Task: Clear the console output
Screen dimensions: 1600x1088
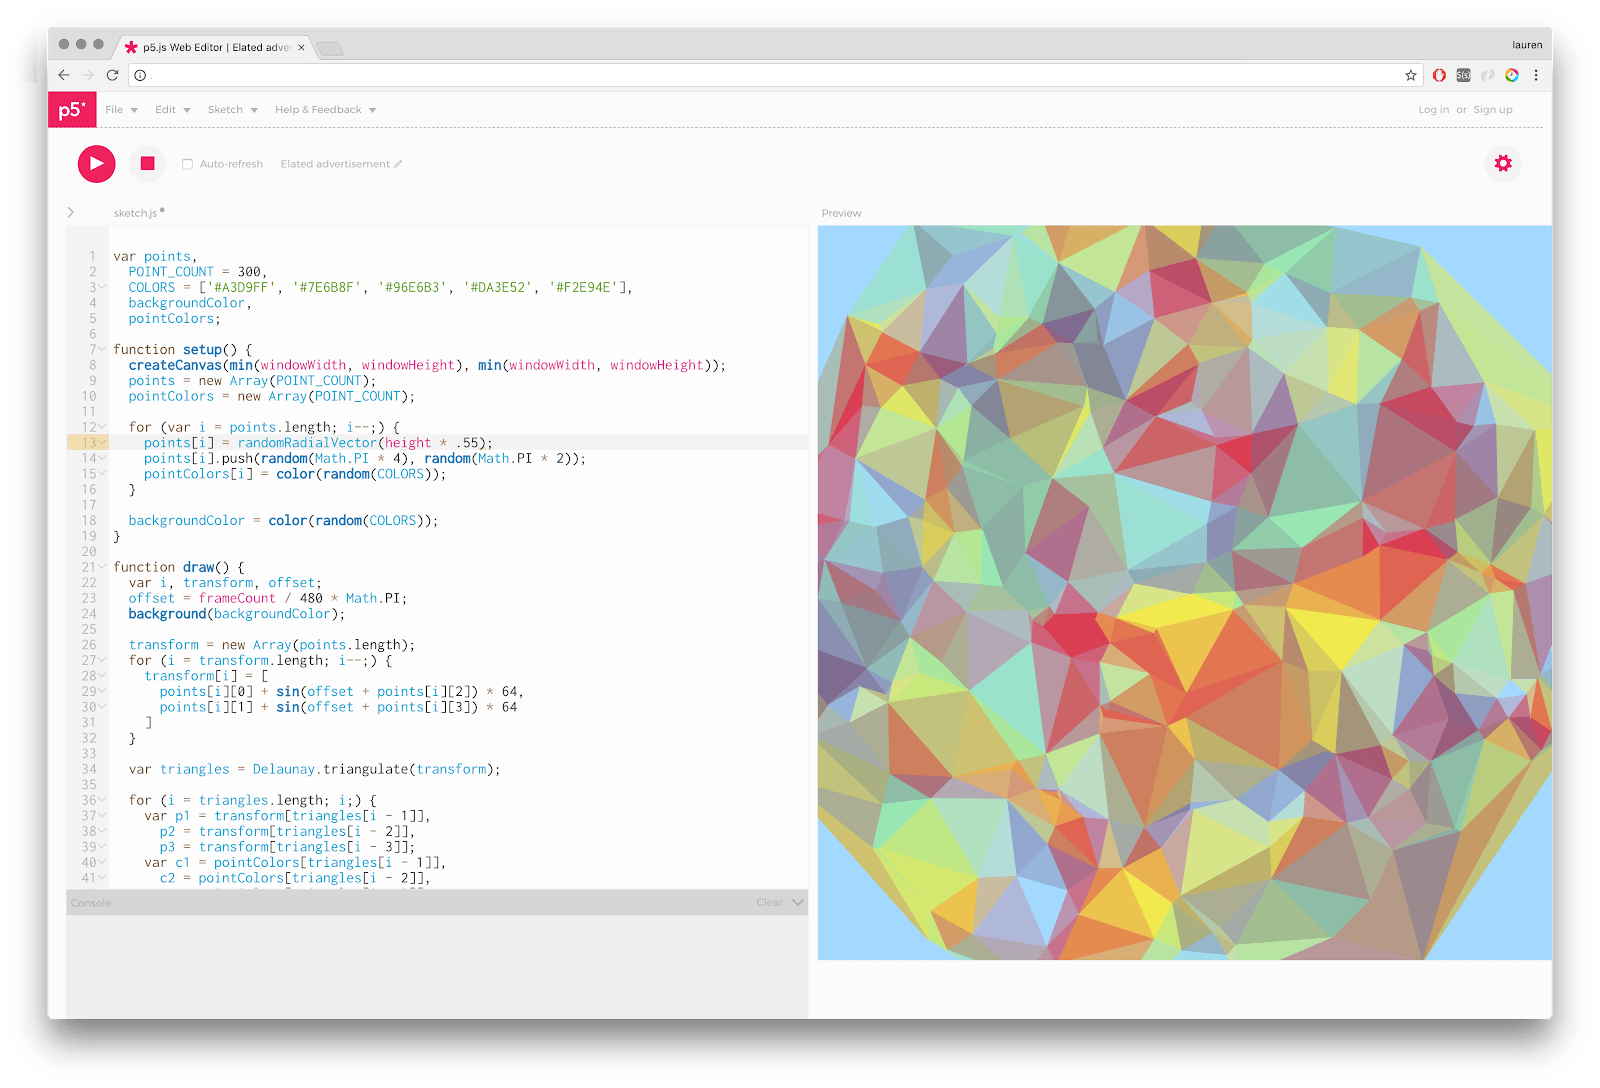Action: pyautogui.click(x=768, y=902)
